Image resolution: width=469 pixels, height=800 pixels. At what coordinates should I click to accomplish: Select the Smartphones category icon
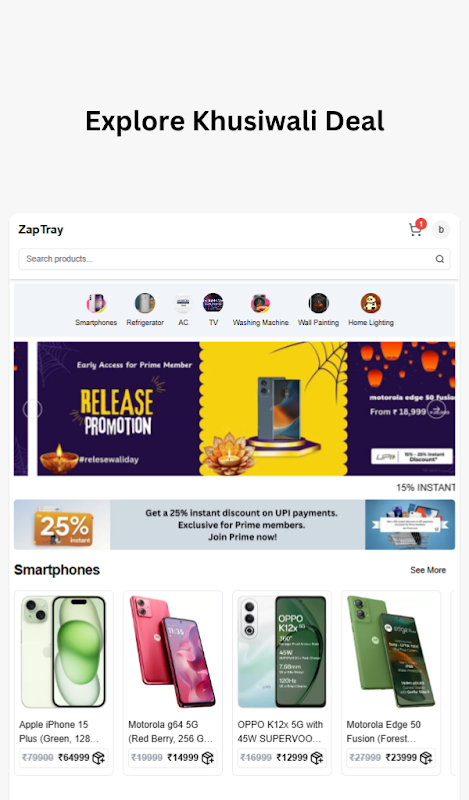pyautogui.click(x=96, y=303)
